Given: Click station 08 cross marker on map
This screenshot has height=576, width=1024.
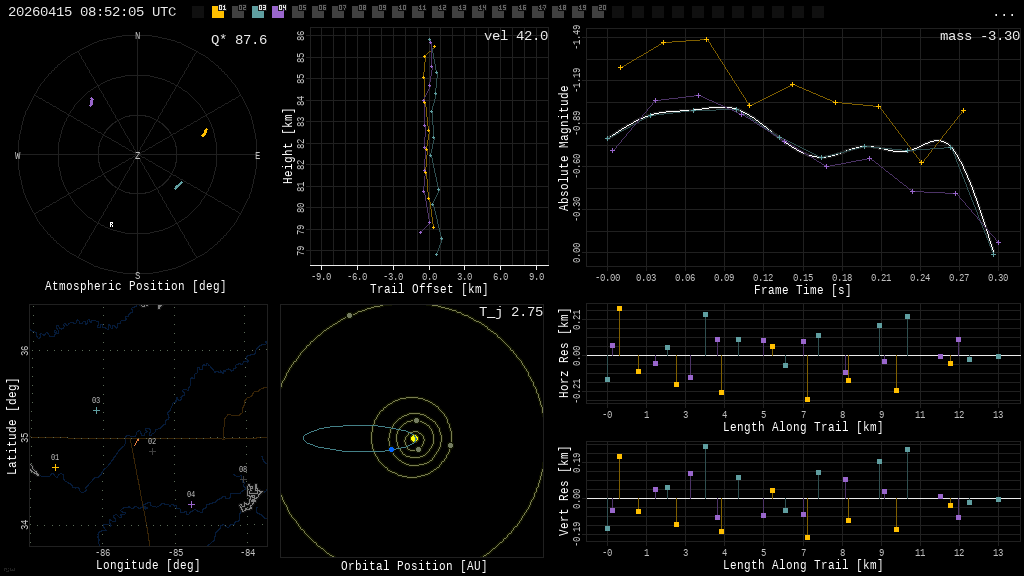Looking at the screenshot, I should click(x=243, y=479).
